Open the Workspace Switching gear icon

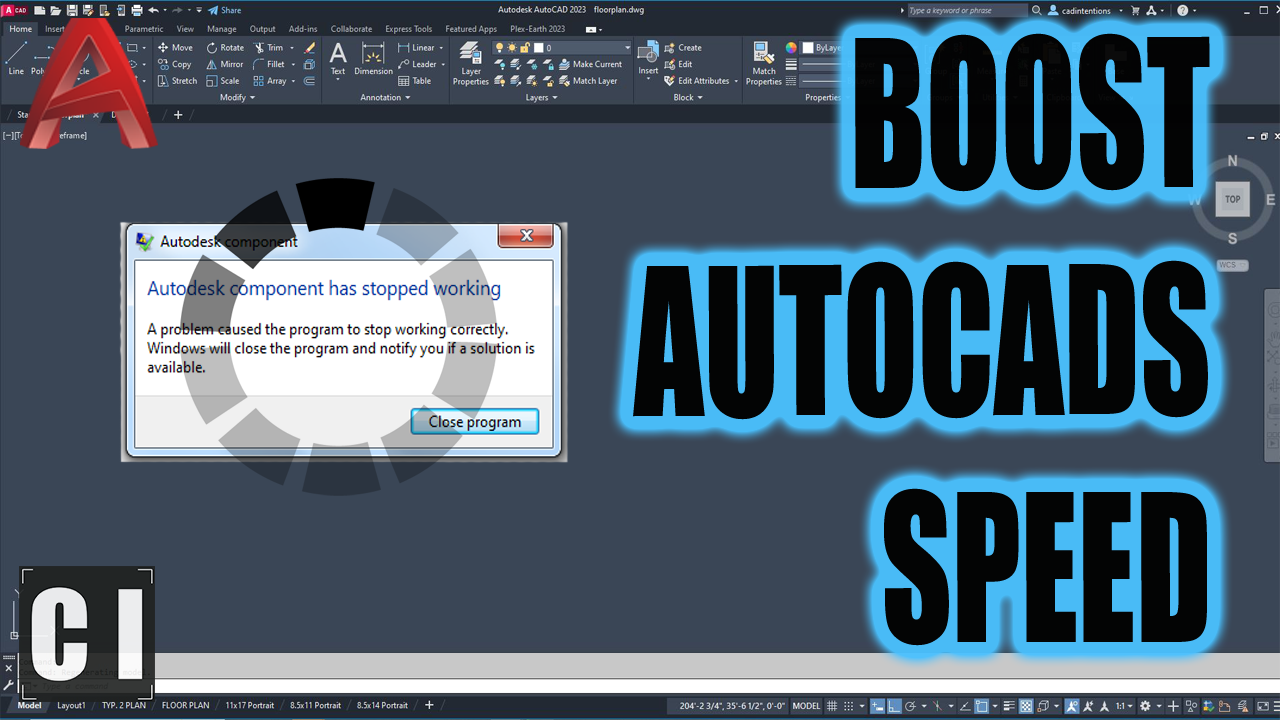[1145, 706]
